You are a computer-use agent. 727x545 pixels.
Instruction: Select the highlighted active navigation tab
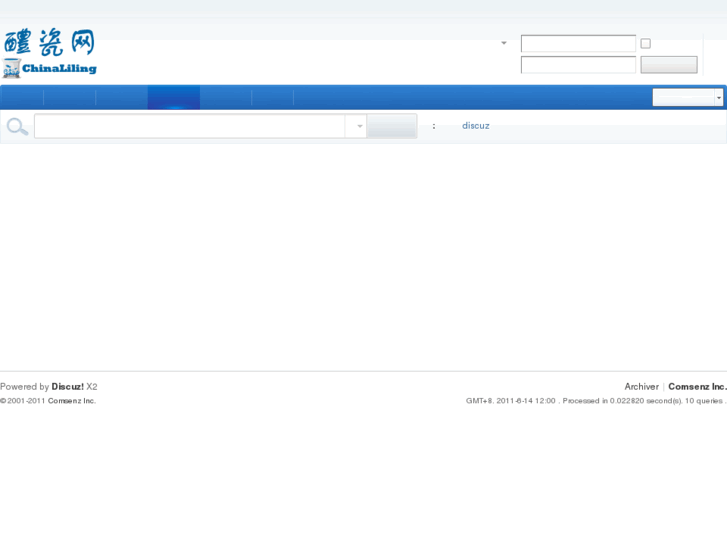tap(174, 97)
